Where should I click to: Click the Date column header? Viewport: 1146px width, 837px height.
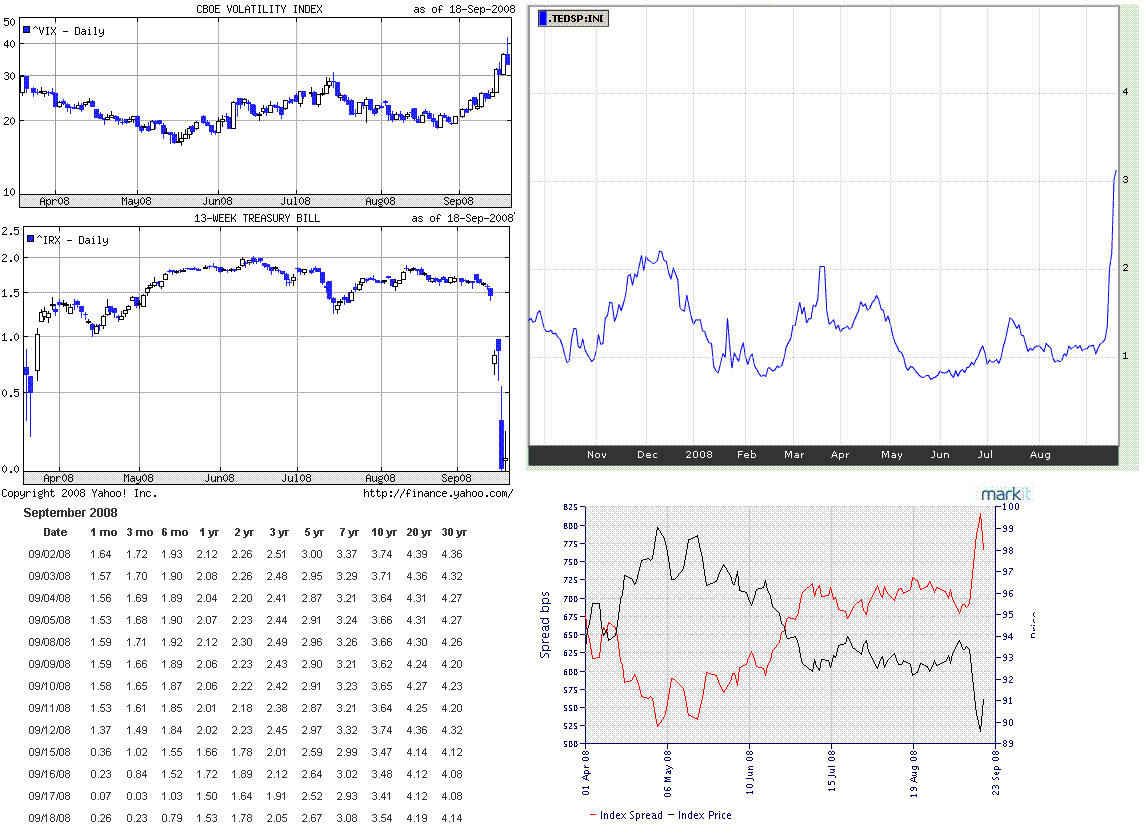coord(55,532)
